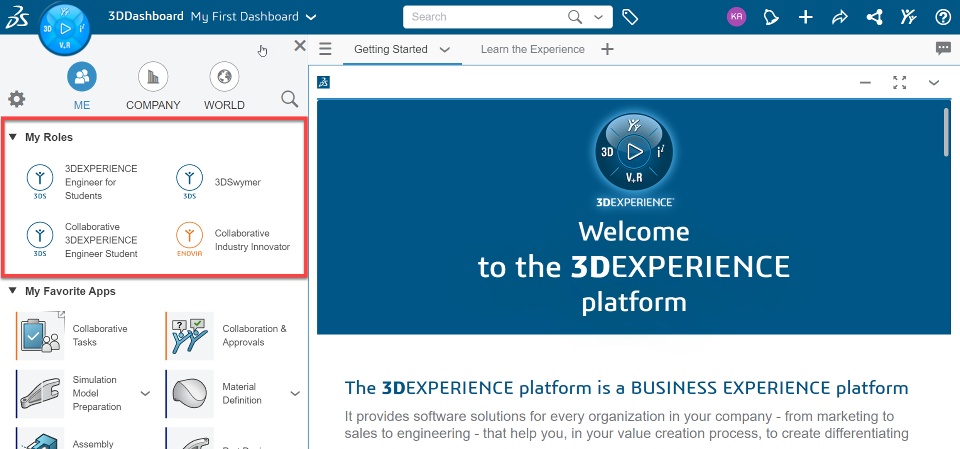Launch the Collaboration & Approvals app
The height and width of the screenshot is (449, 960).
190,335
